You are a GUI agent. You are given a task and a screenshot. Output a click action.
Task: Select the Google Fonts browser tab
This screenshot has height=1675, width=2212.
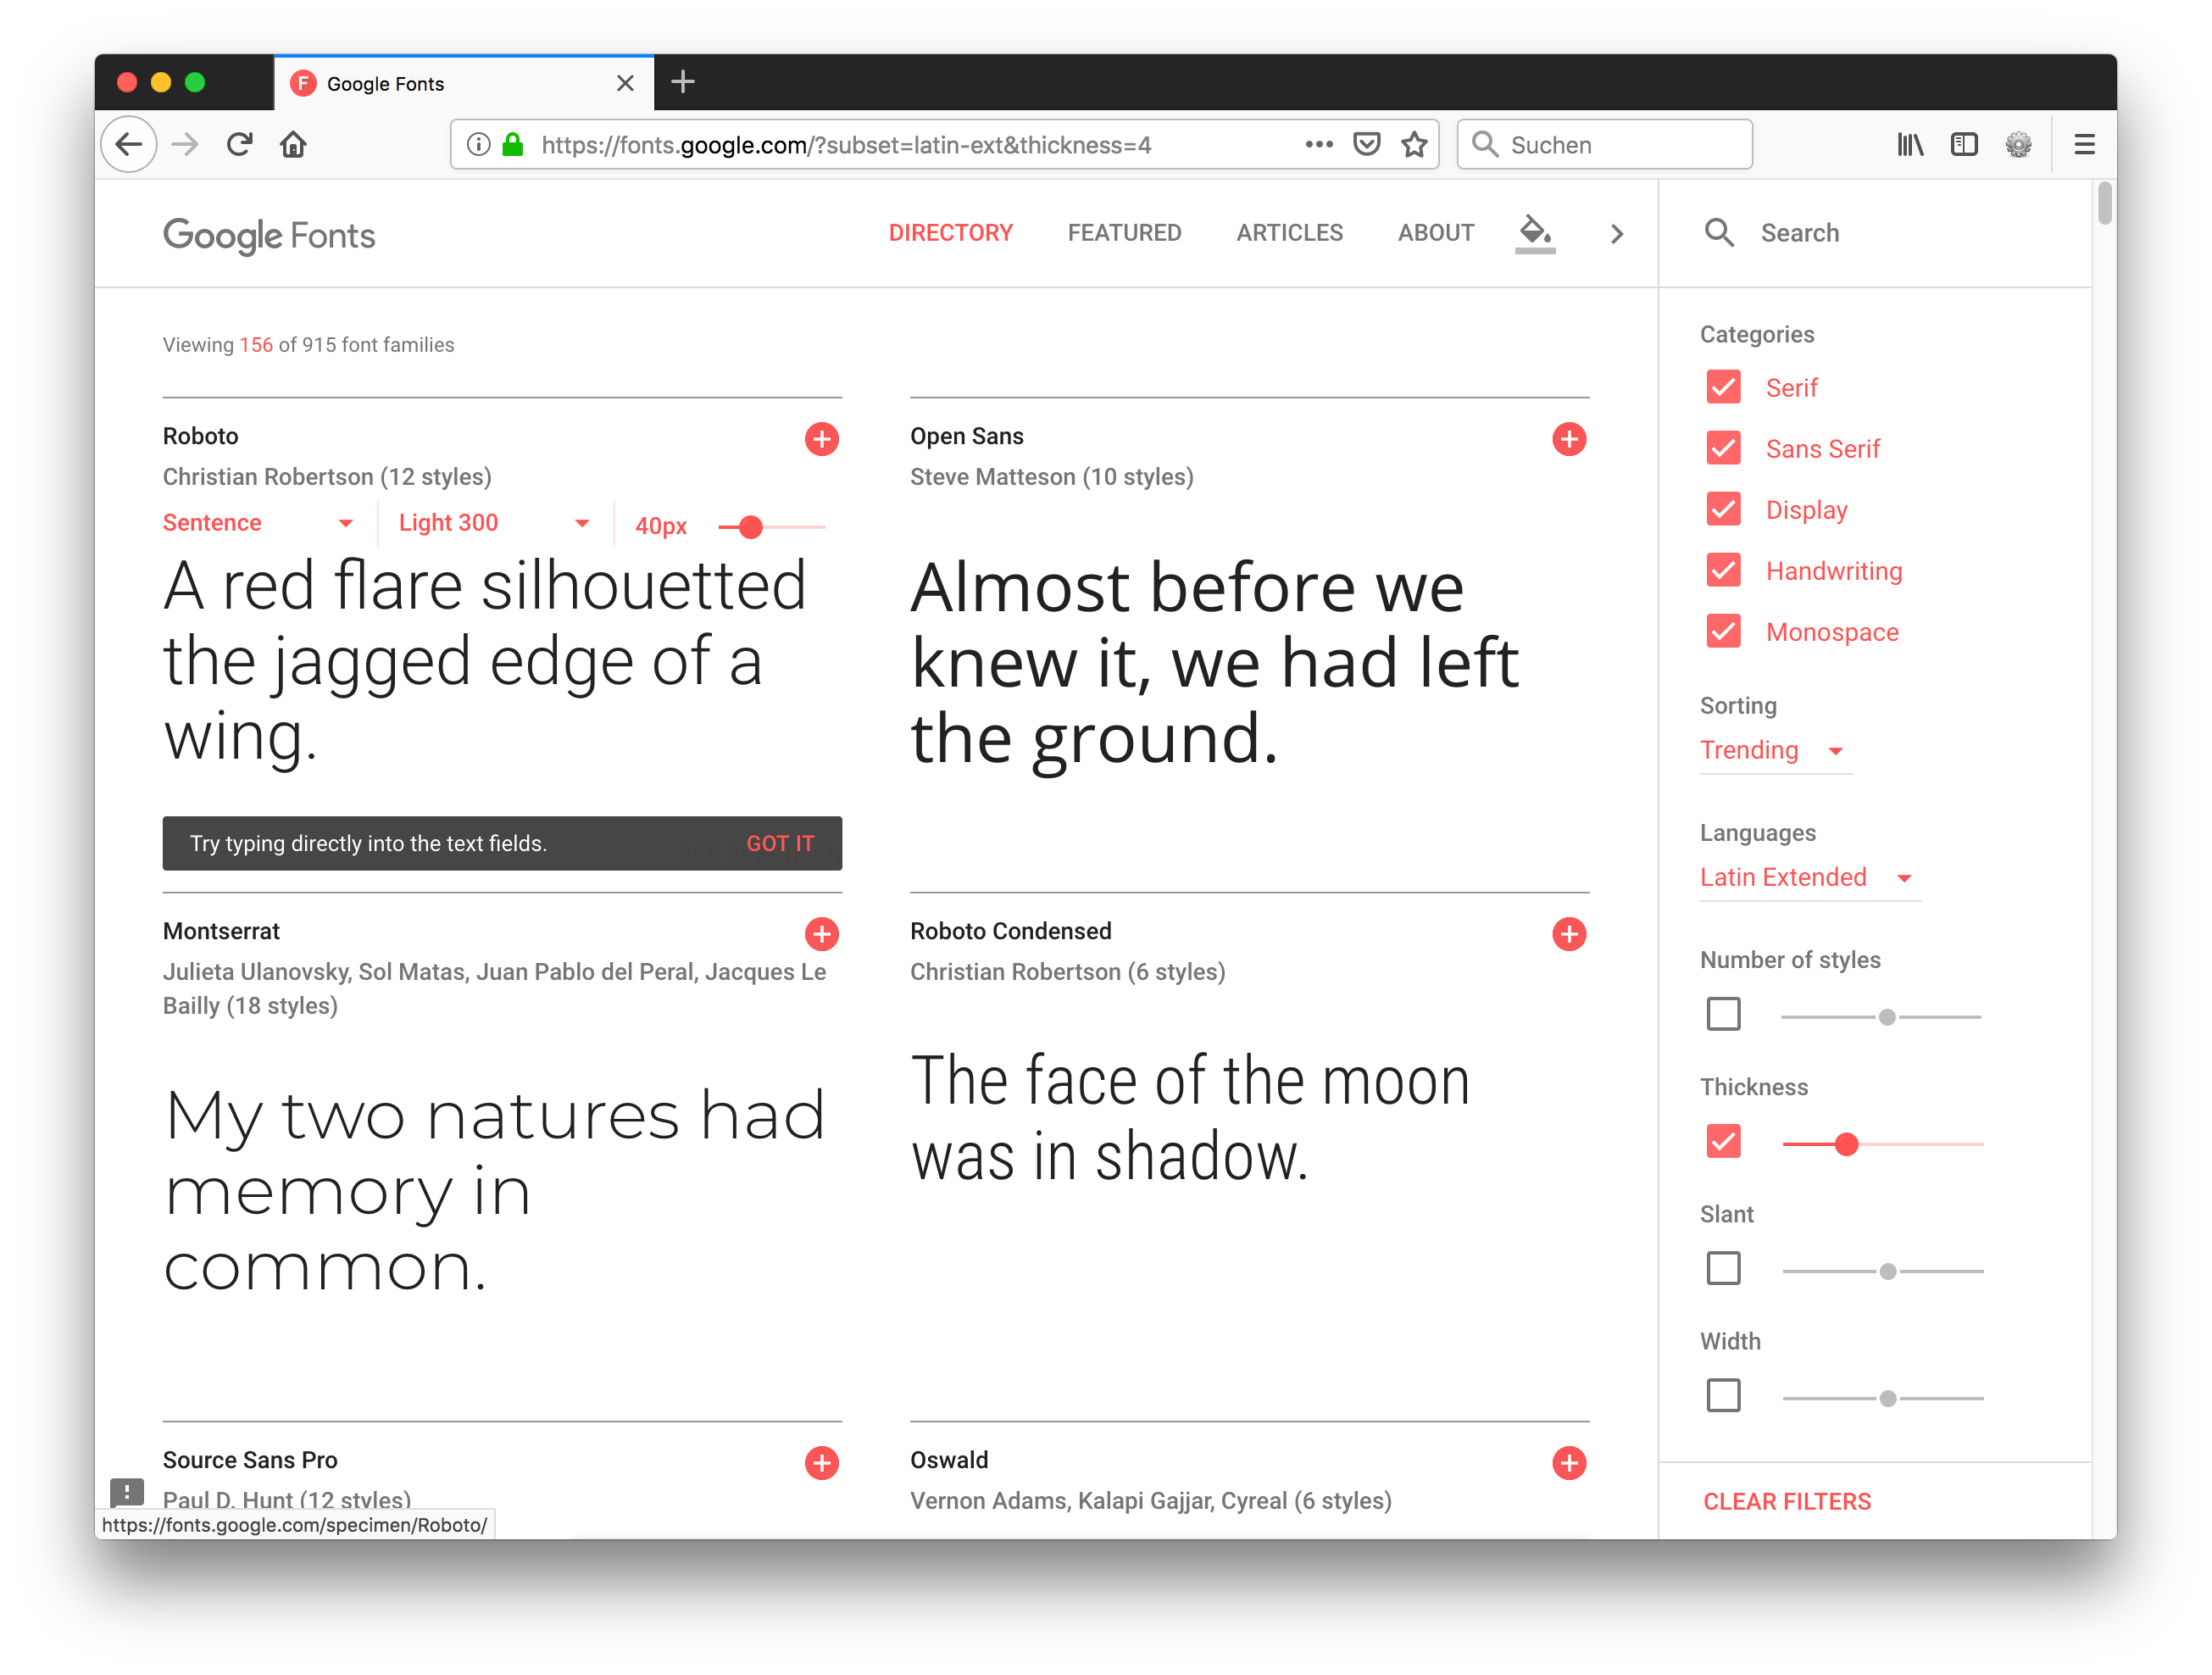[x=463, y=83]
